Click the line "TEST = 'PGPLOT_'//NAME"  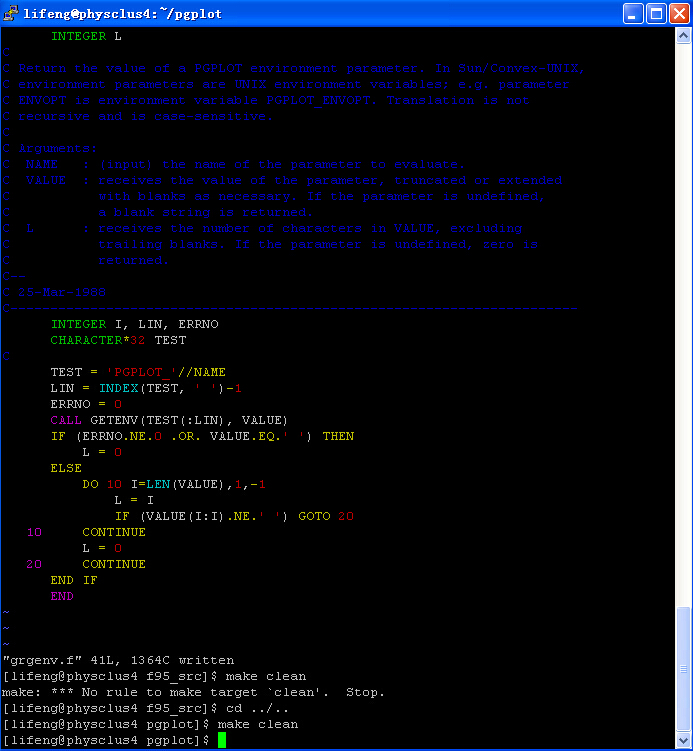(138, 372)
